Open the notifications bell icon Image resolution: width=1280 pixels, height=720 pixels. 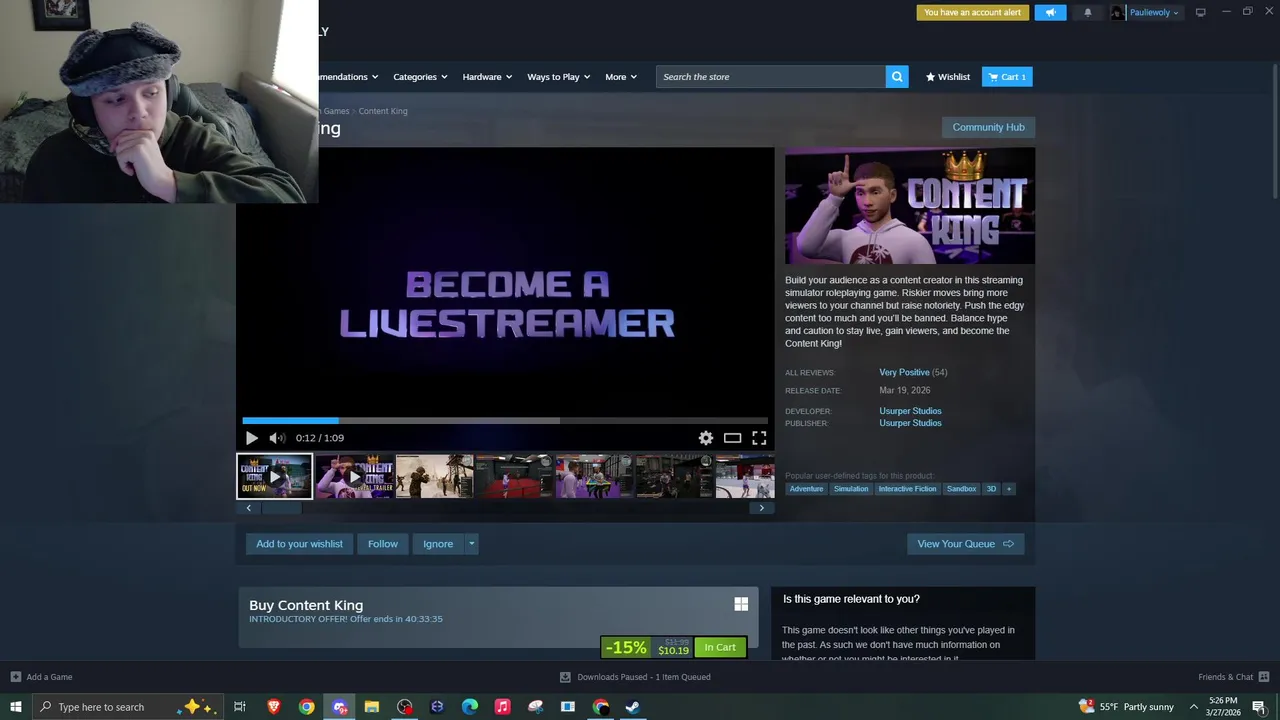click(1088, 12)
